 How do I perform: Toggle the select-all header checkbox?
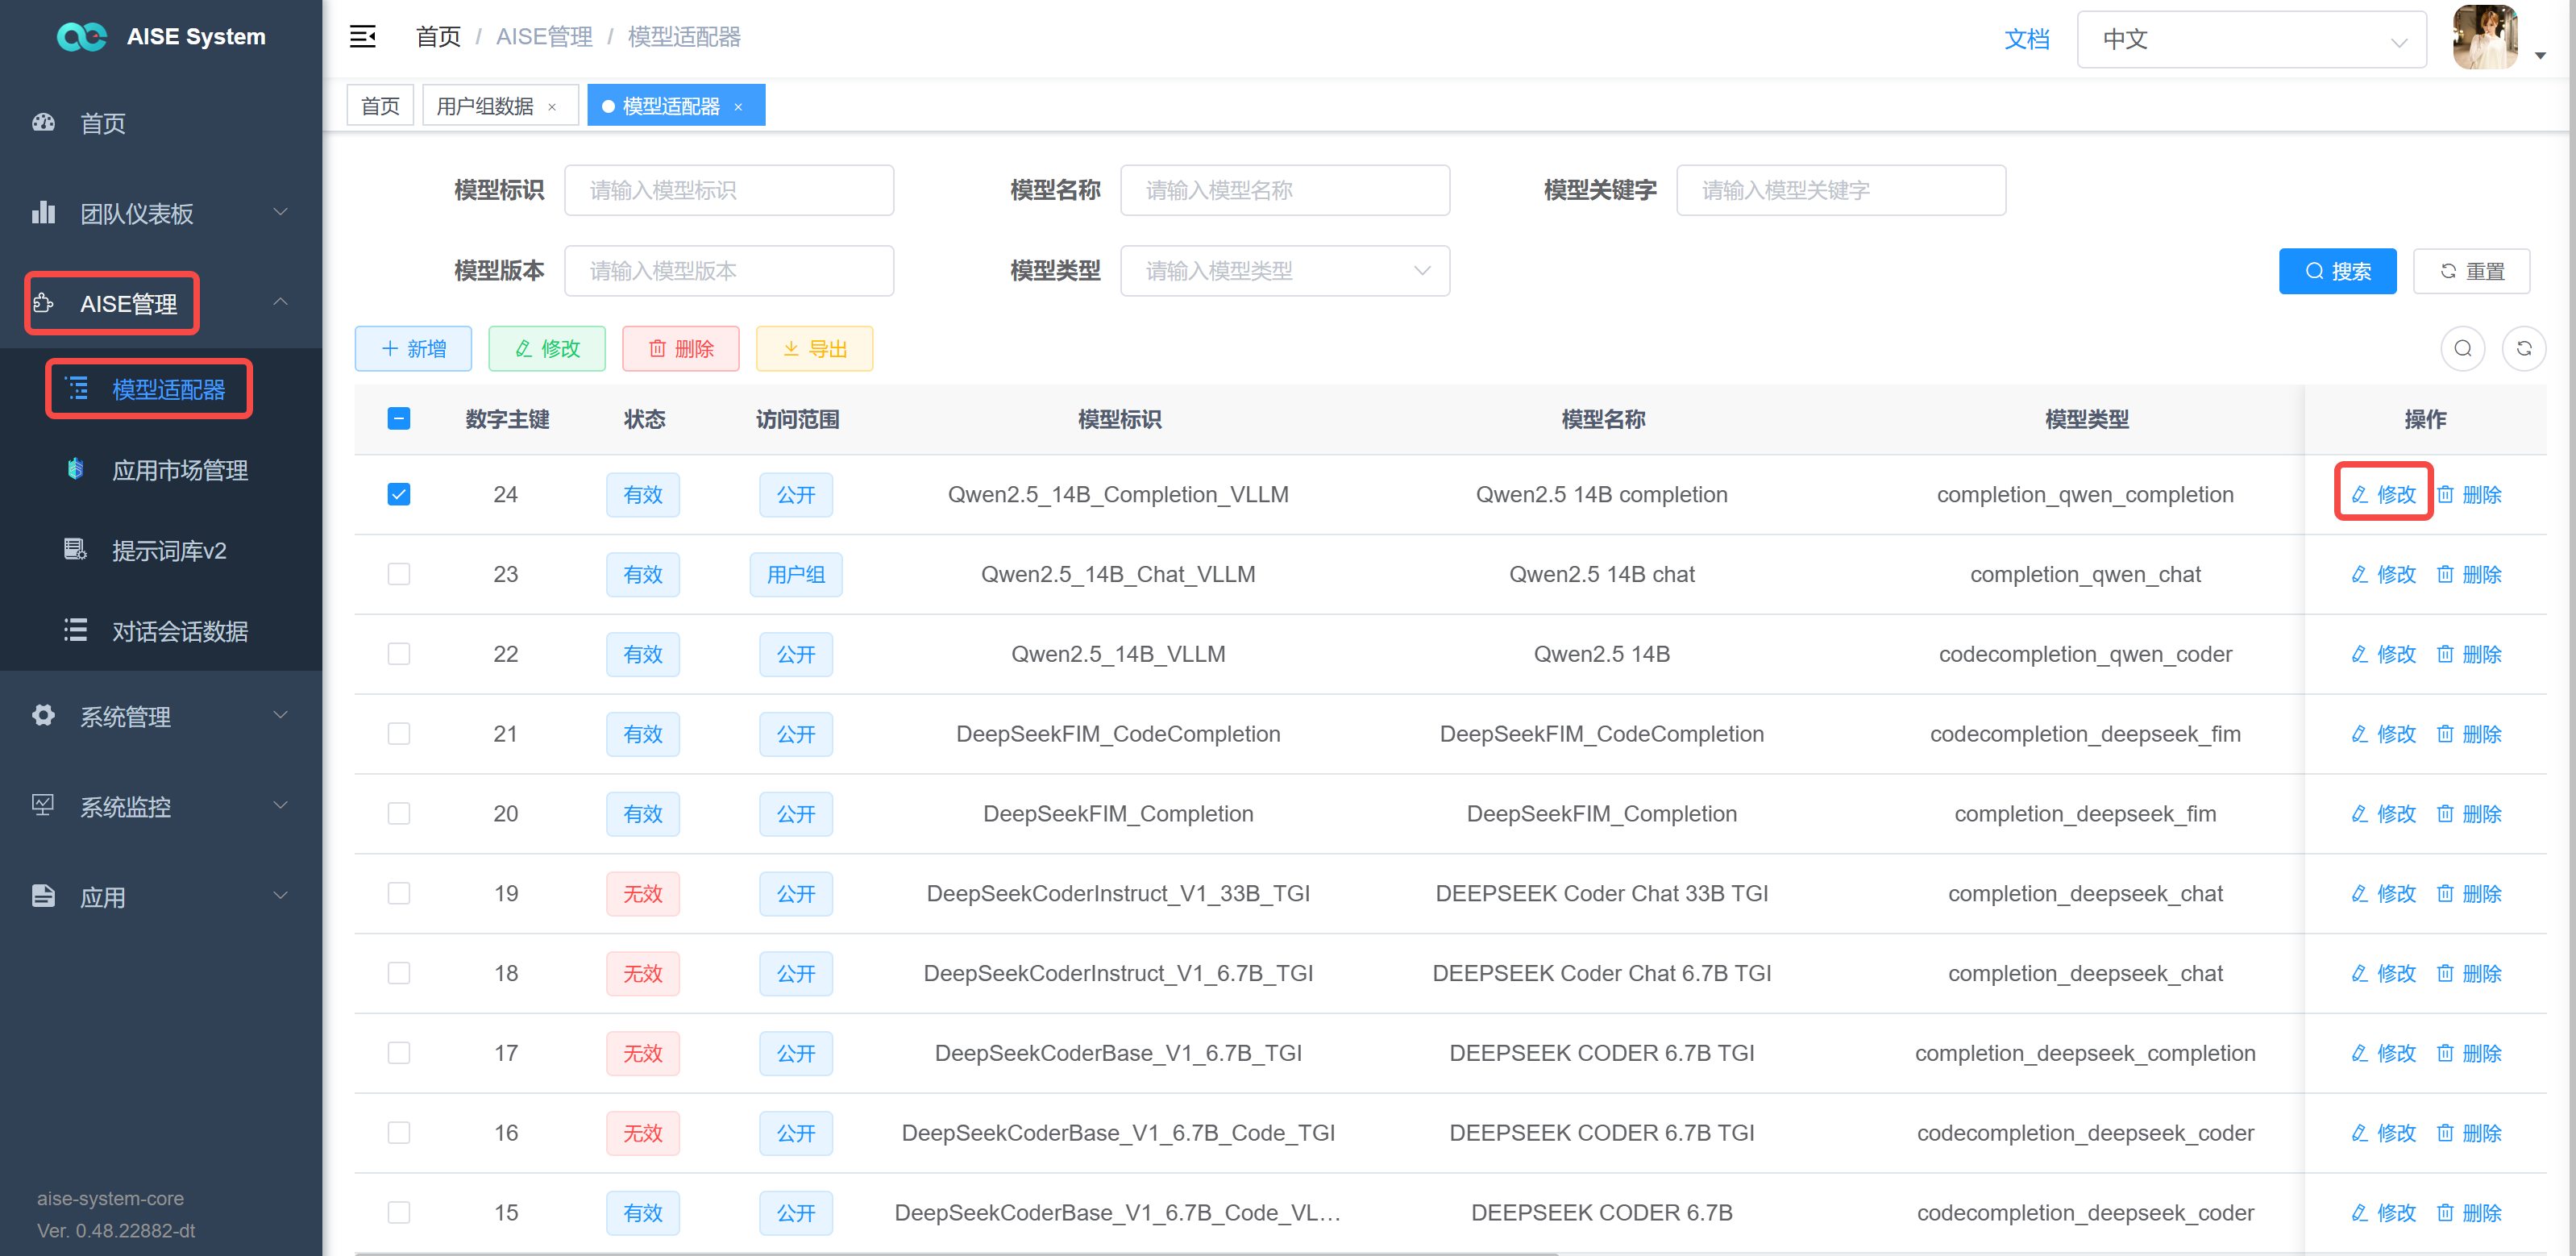click(x=399, y=418)
